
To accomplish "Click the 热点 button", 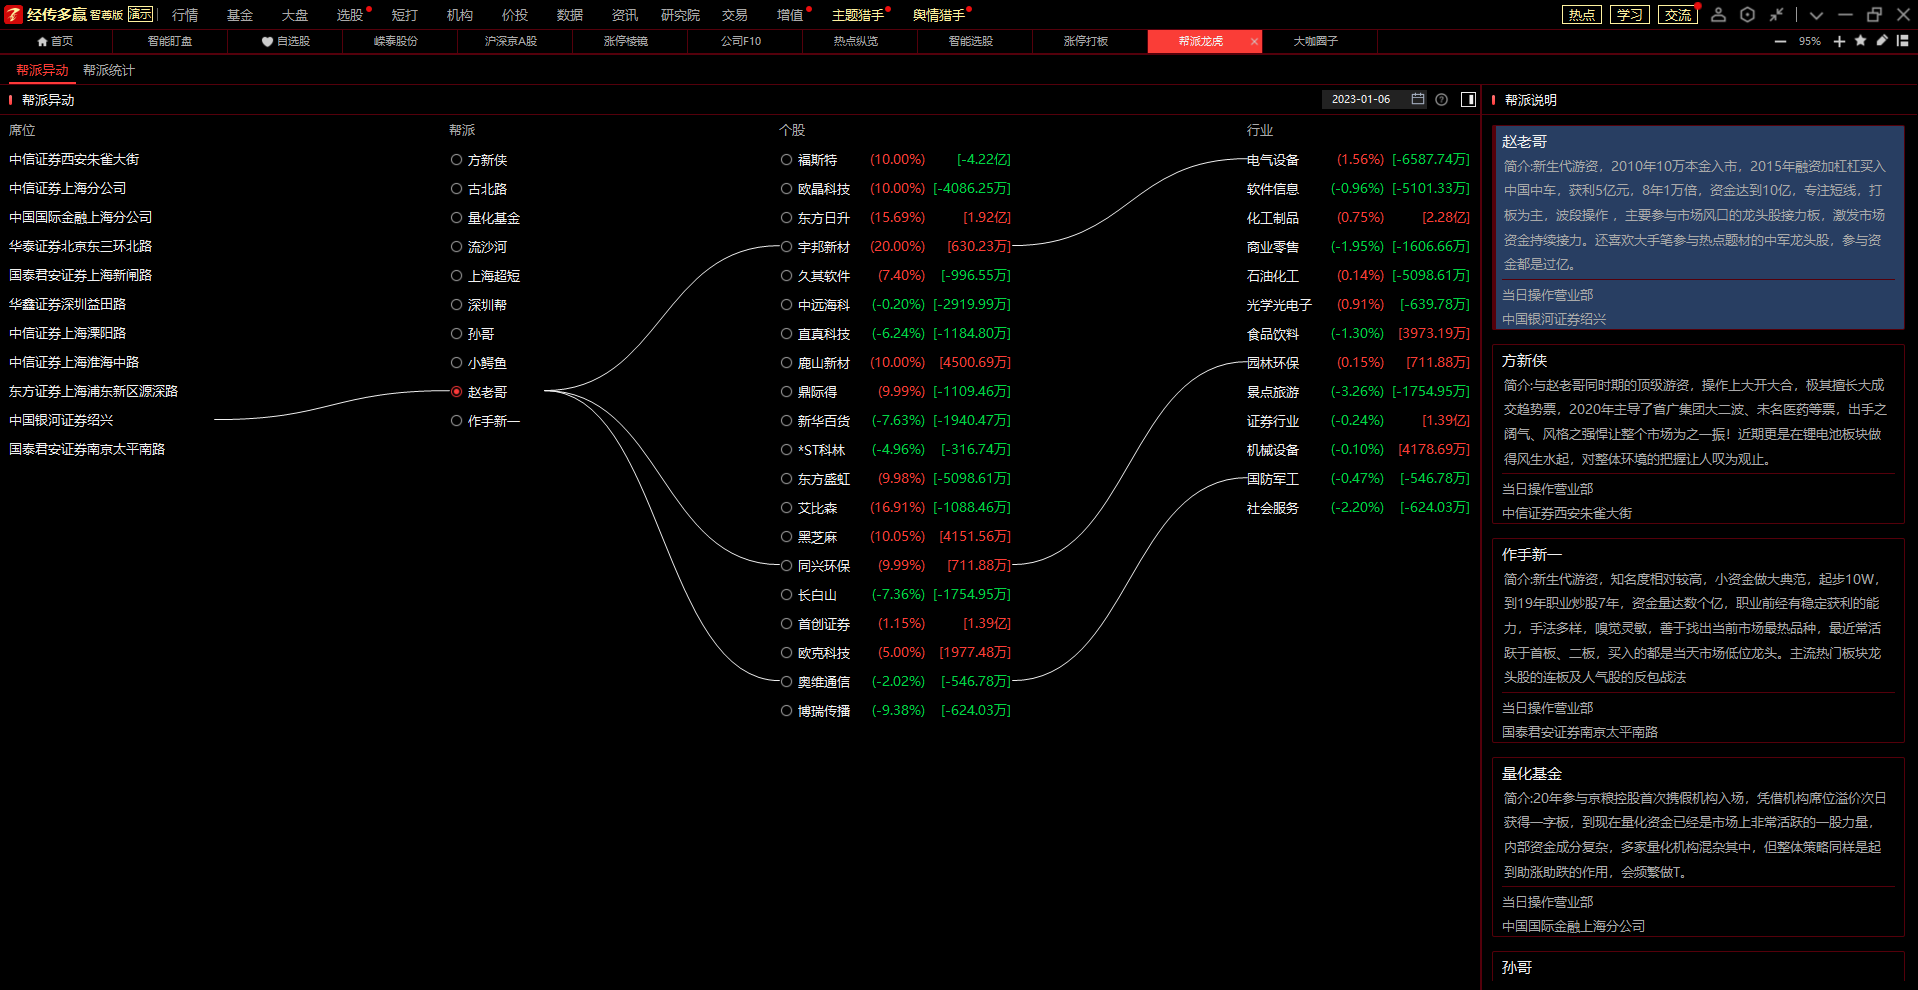I will [1581, 15].
